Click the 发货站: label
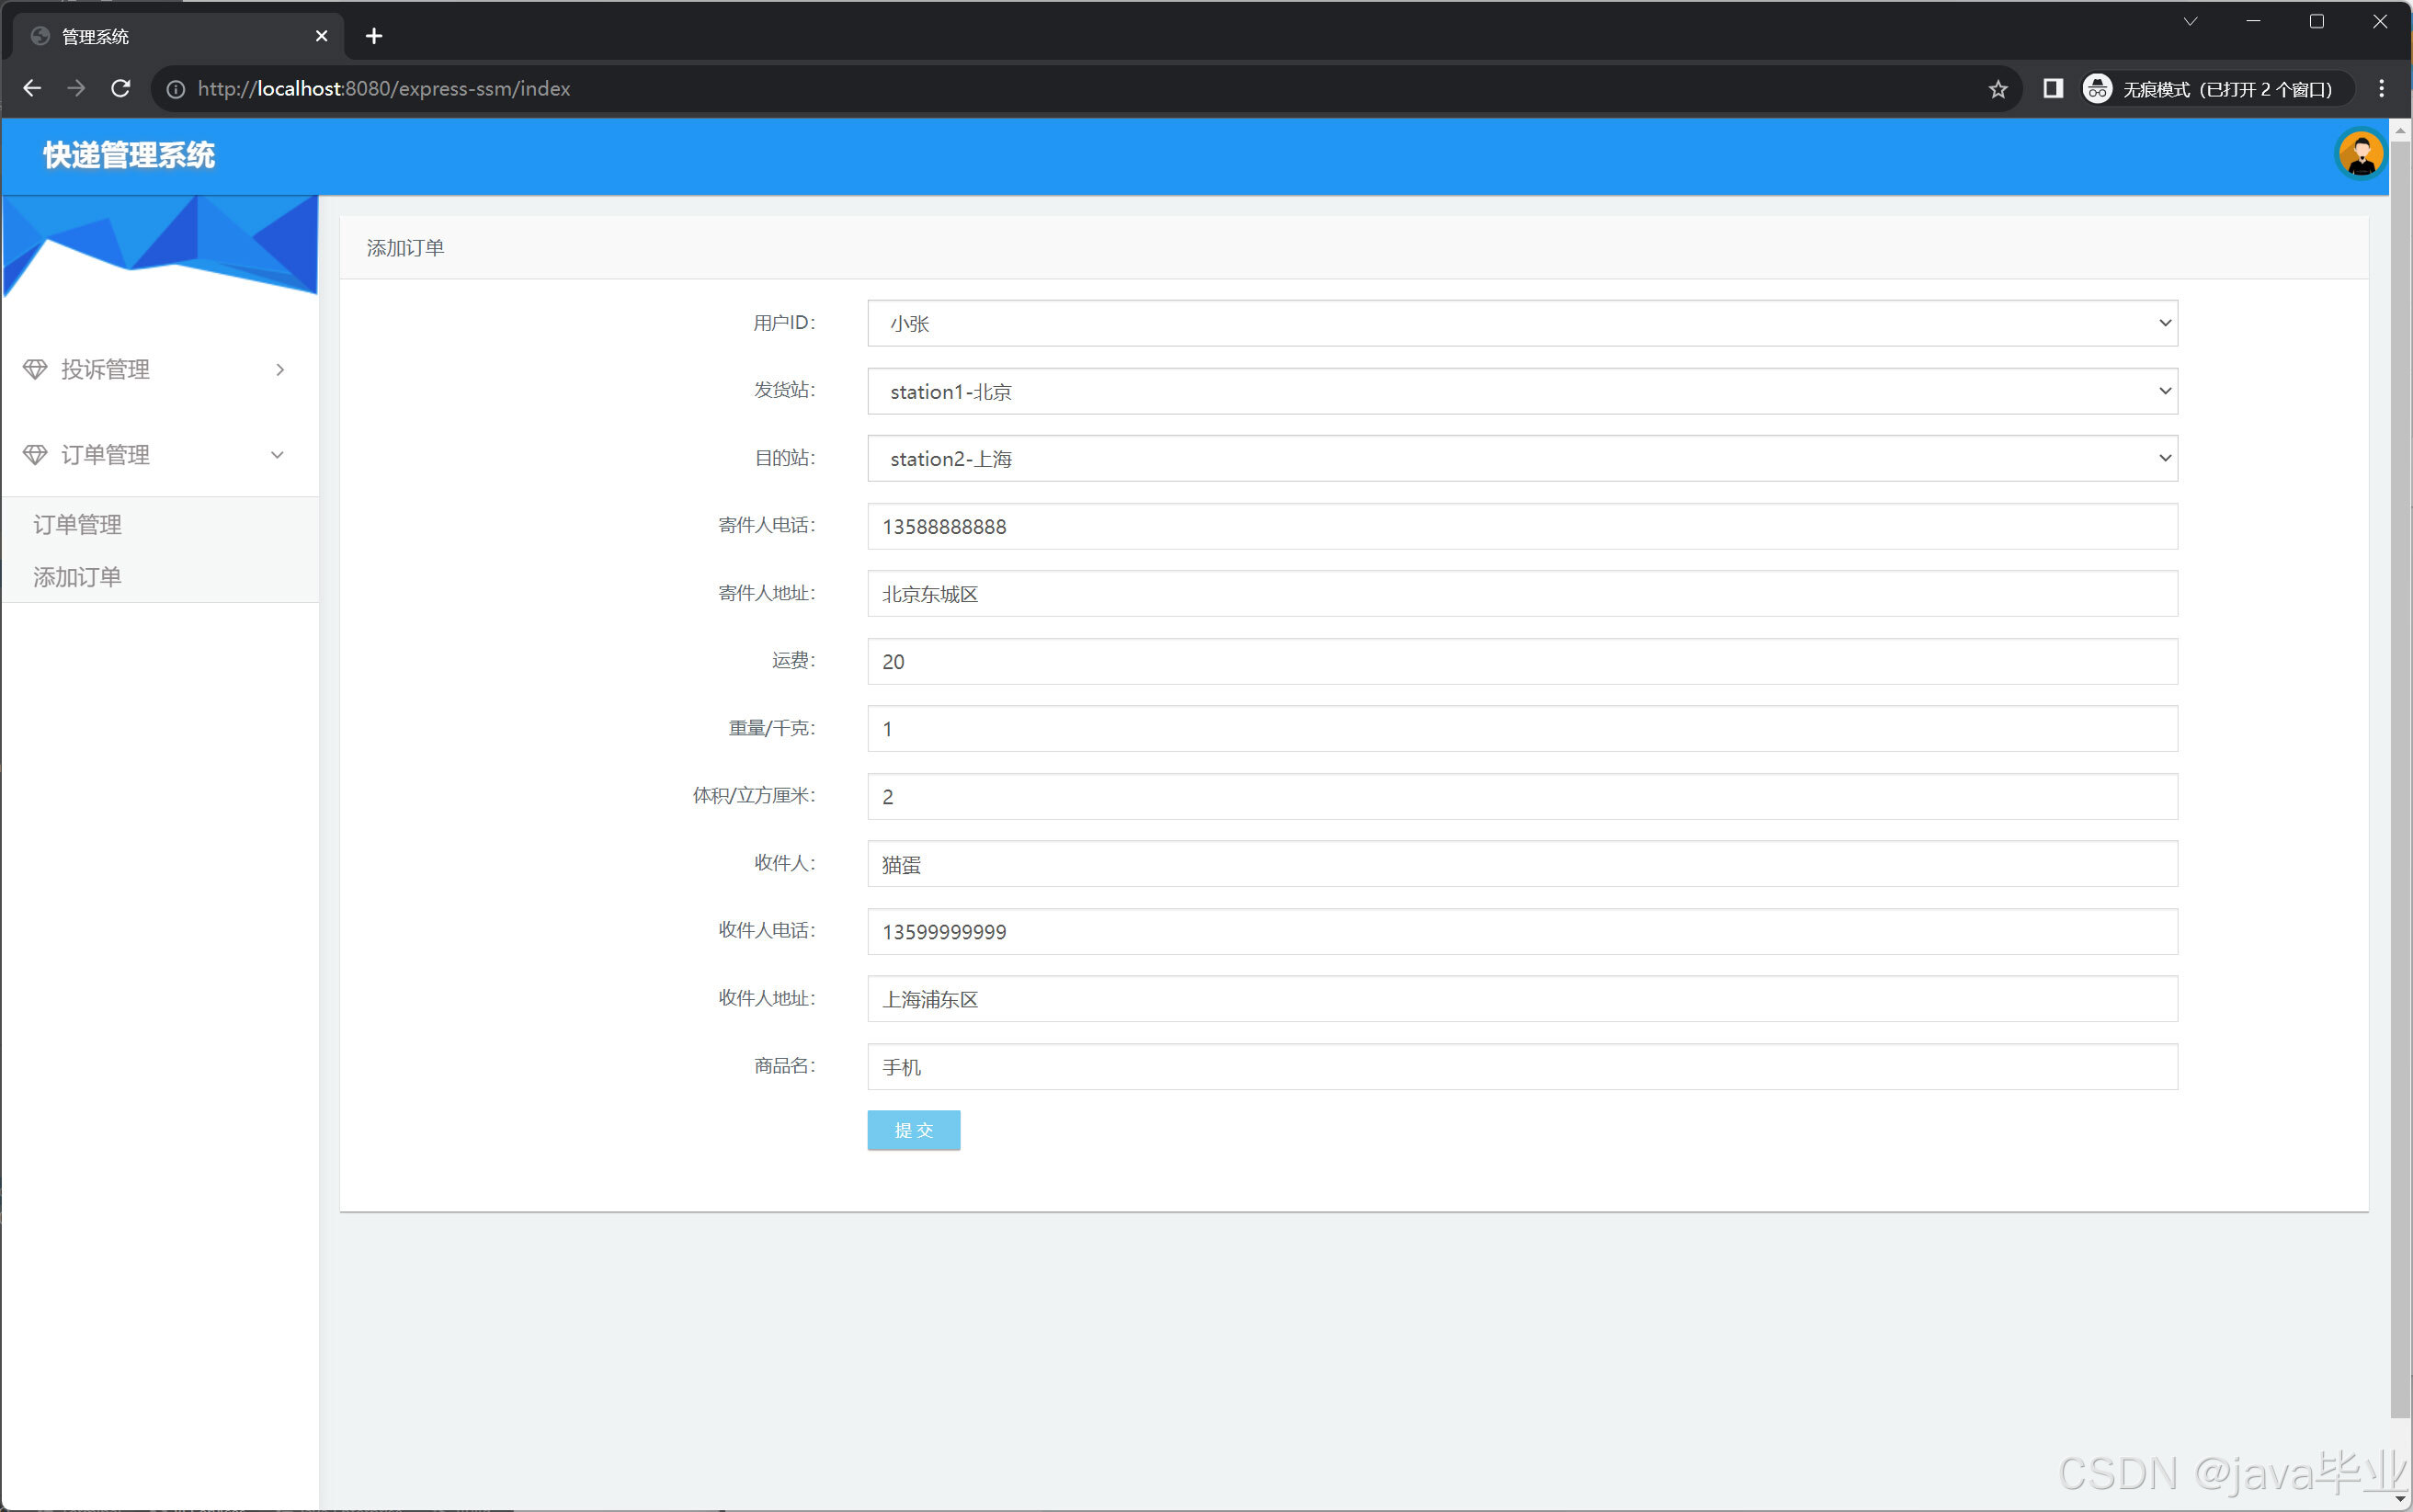 coord(784,390)
